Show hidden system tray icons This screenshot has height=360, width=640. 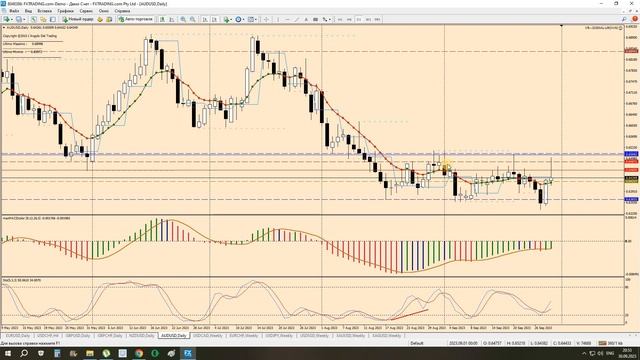(584, 353)
